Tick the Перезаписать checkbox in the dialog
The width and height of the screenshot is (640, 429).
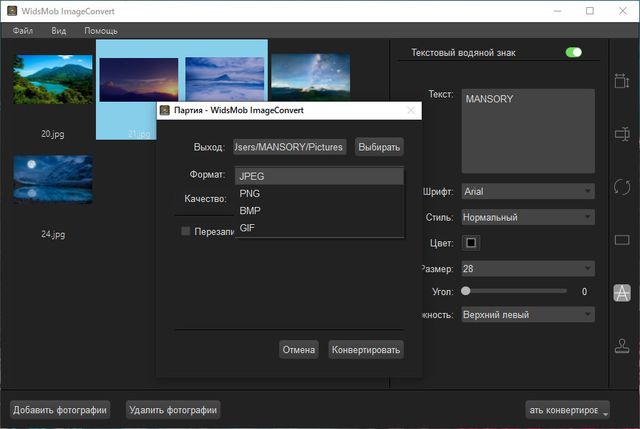(x=185, y=231)
